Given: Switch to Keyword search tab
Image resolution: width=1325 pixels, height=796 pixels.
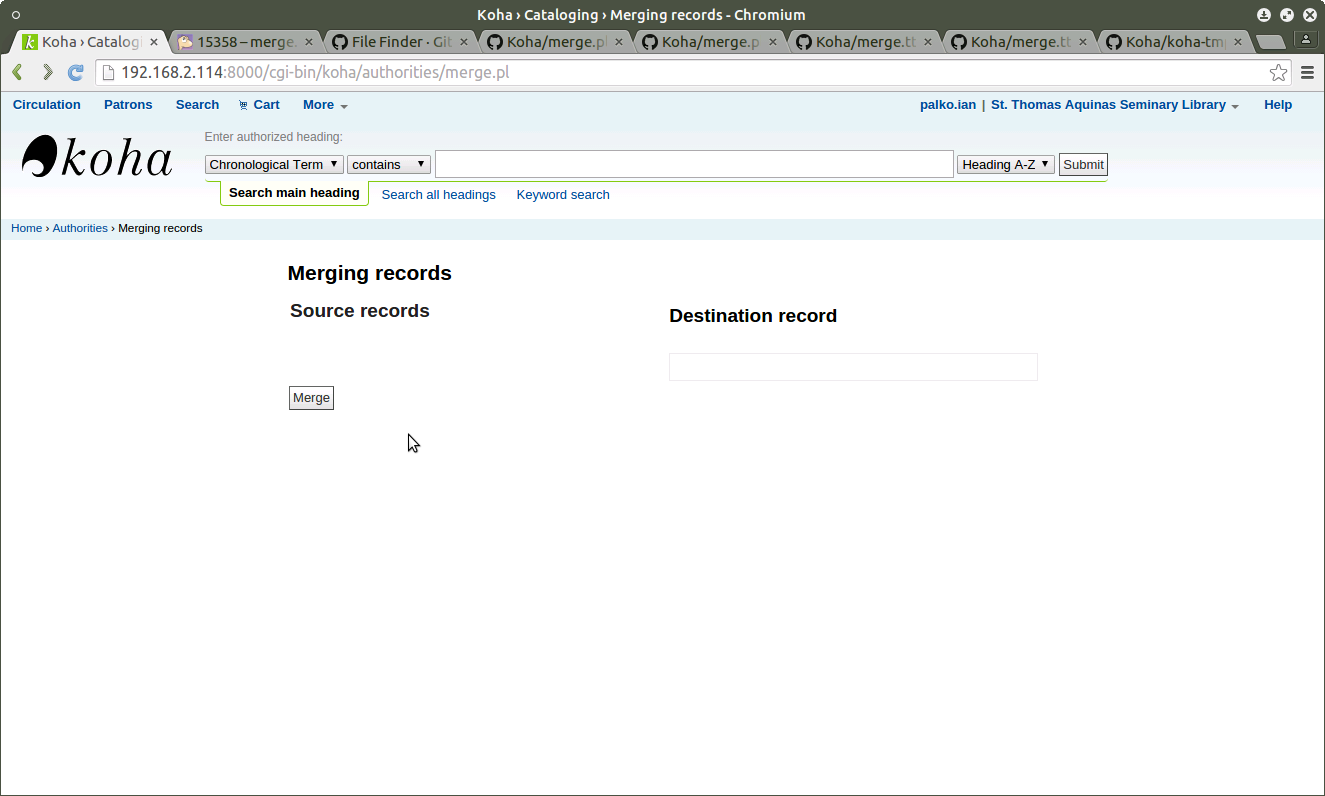Looking at the screenshot, I should (x=562, y=195).
